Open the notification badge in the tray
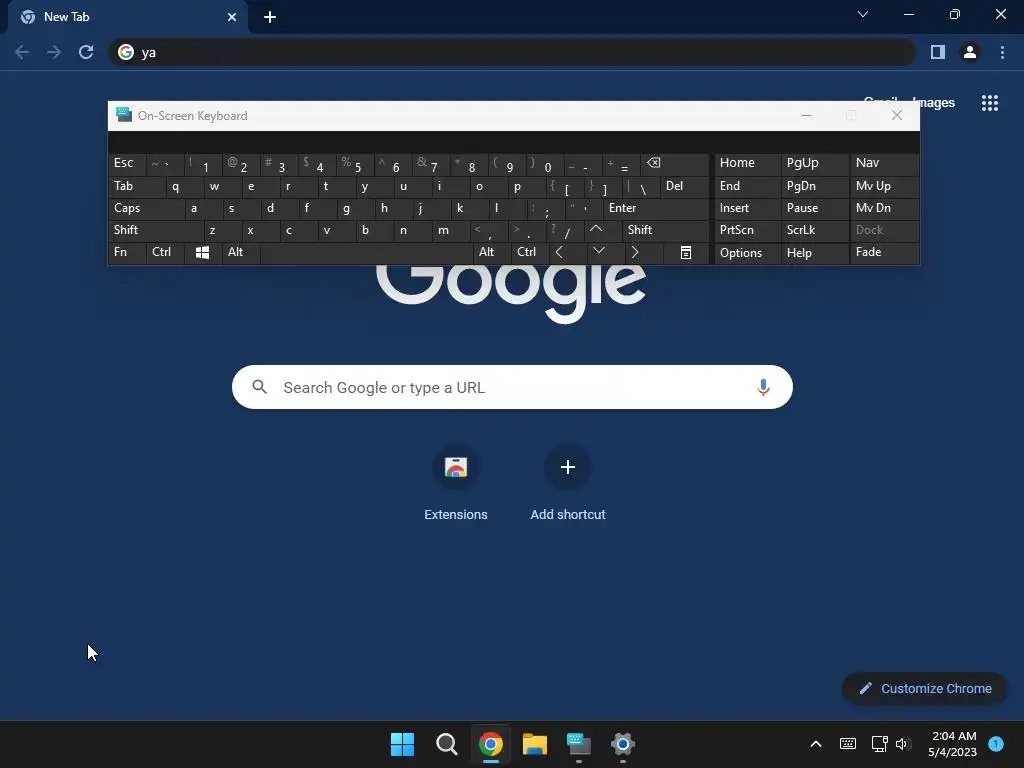 (x=996, y=744)
